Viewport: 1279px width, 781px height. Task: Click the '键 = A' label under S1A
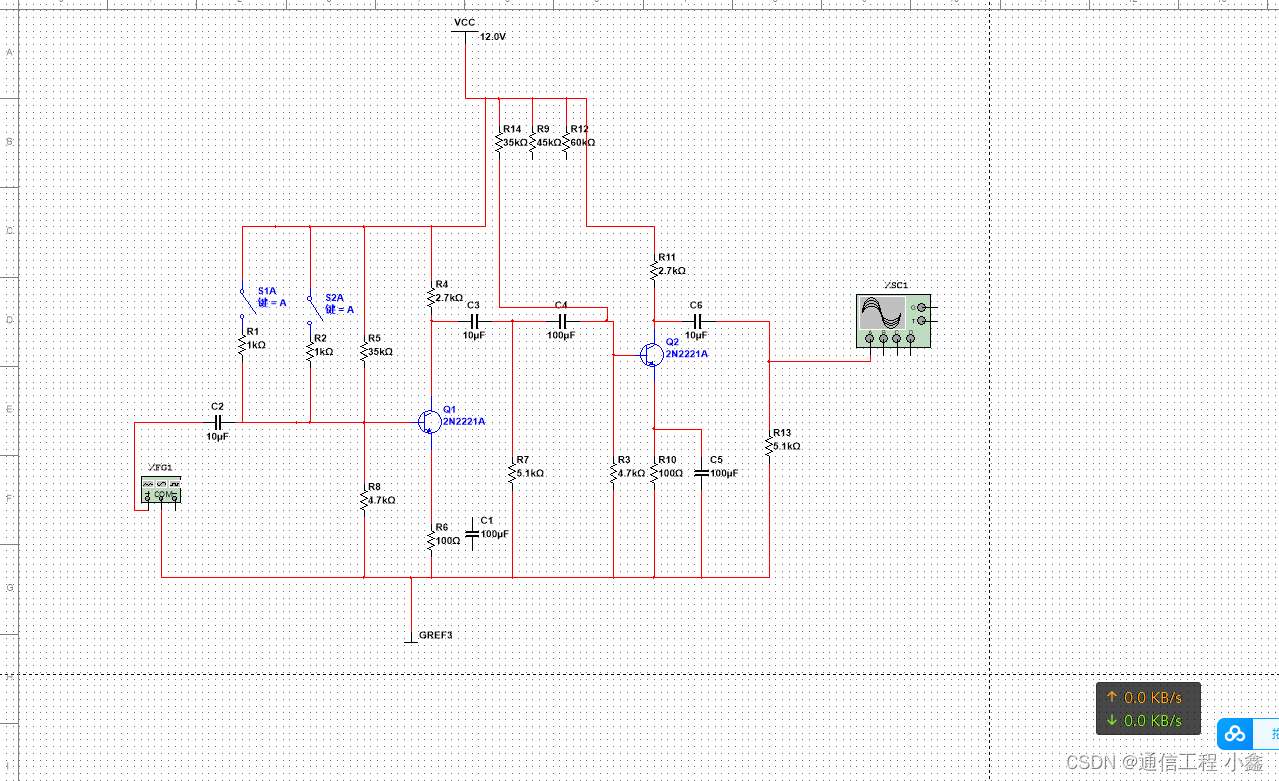(x=272, y=302)
